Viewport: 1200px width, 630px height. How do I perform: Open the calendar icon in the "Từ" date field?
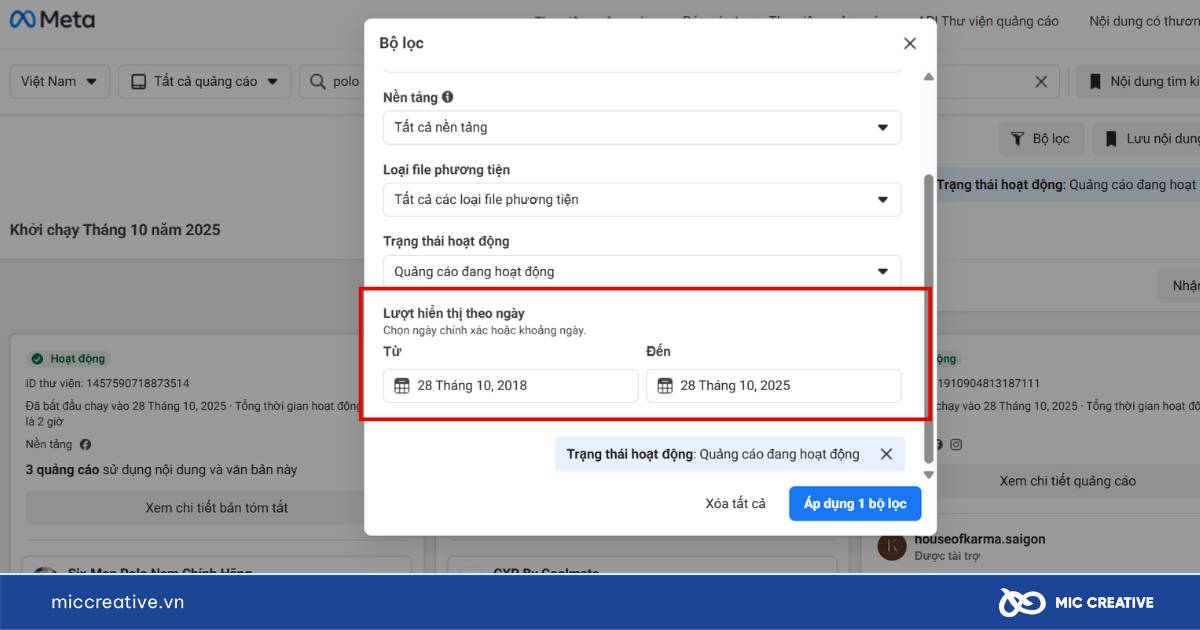(401, 385)
